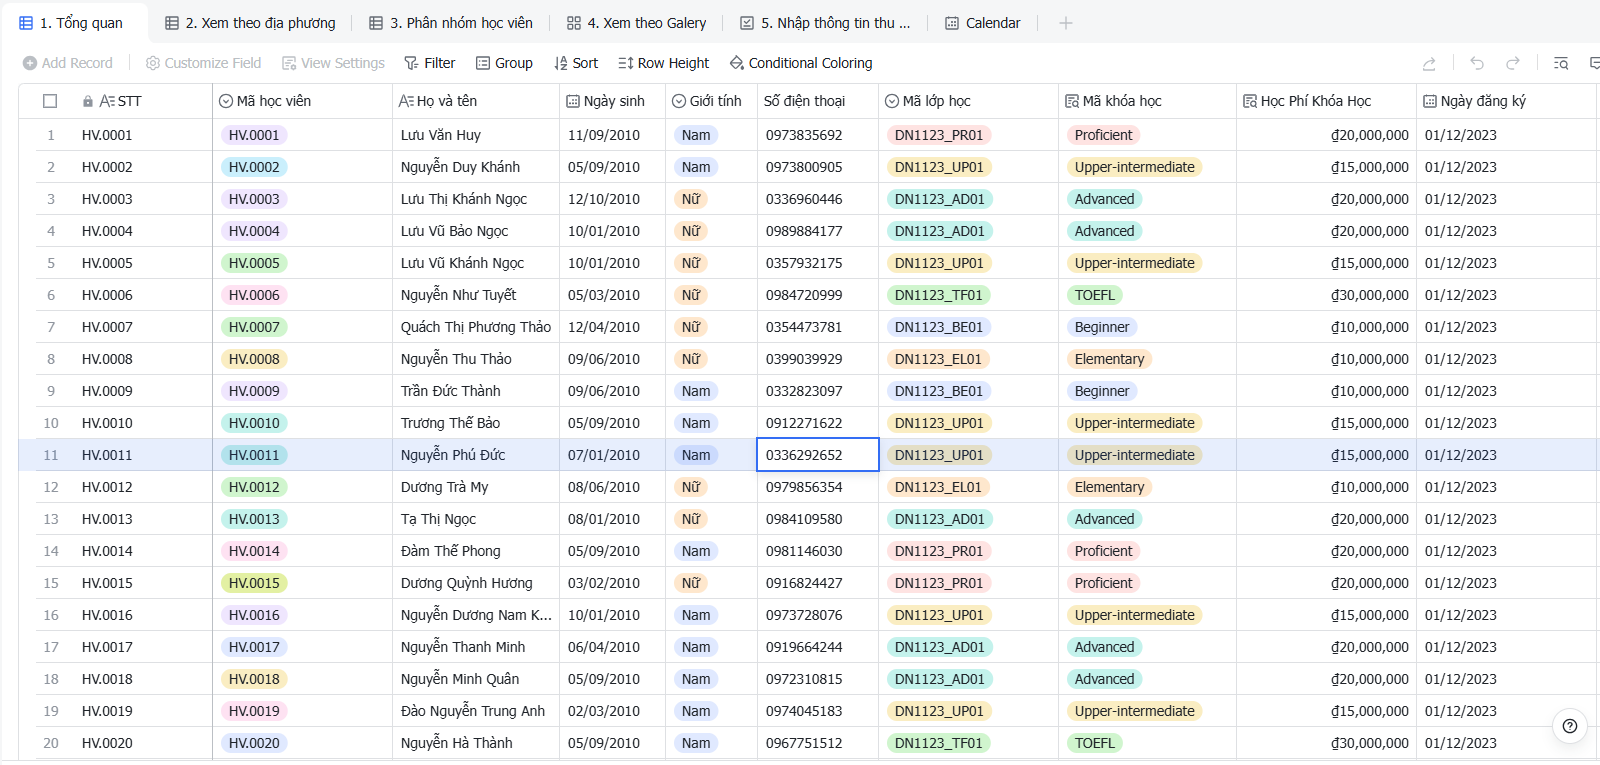Click the name Nguyễn Như Tuyết

[x=459, y=295]
